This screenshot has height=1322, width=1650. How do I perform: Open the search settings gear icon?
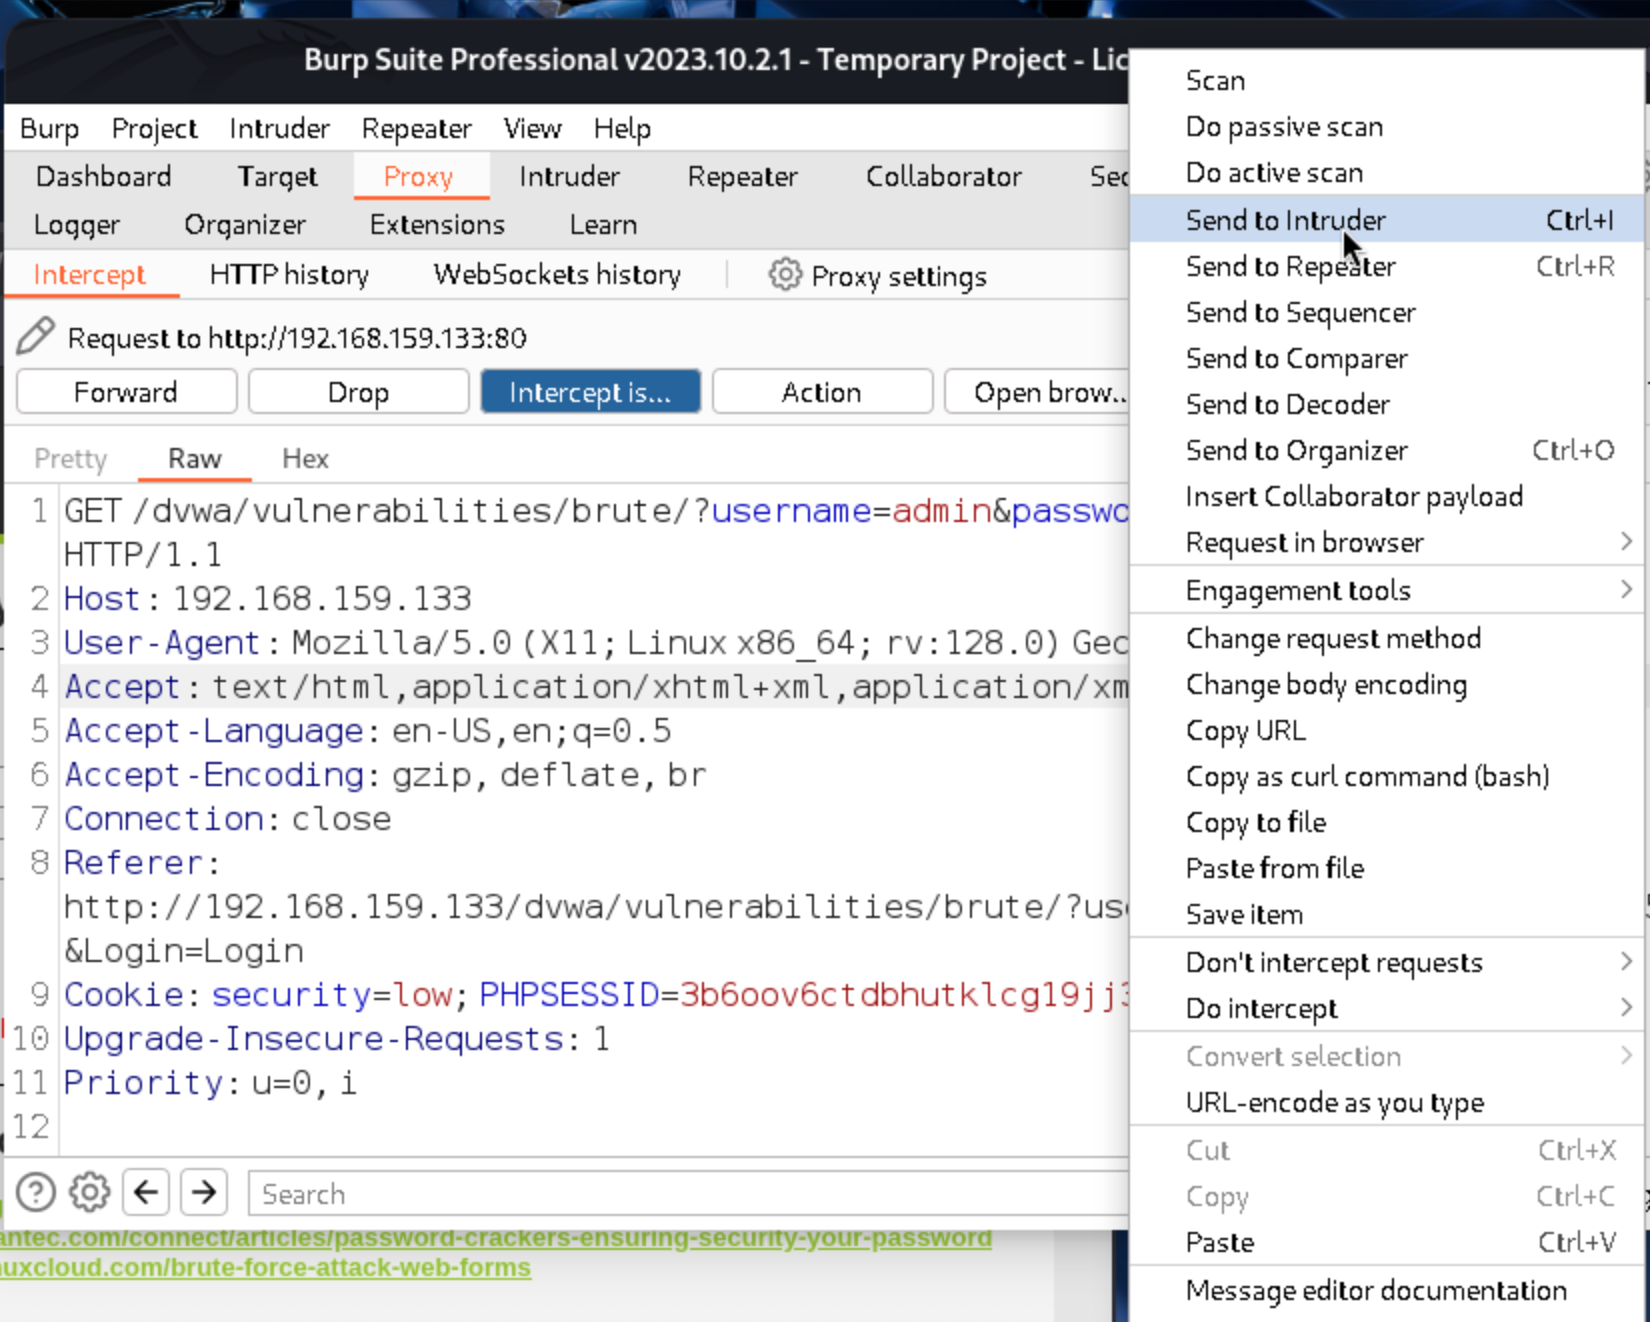(89, 1192)
